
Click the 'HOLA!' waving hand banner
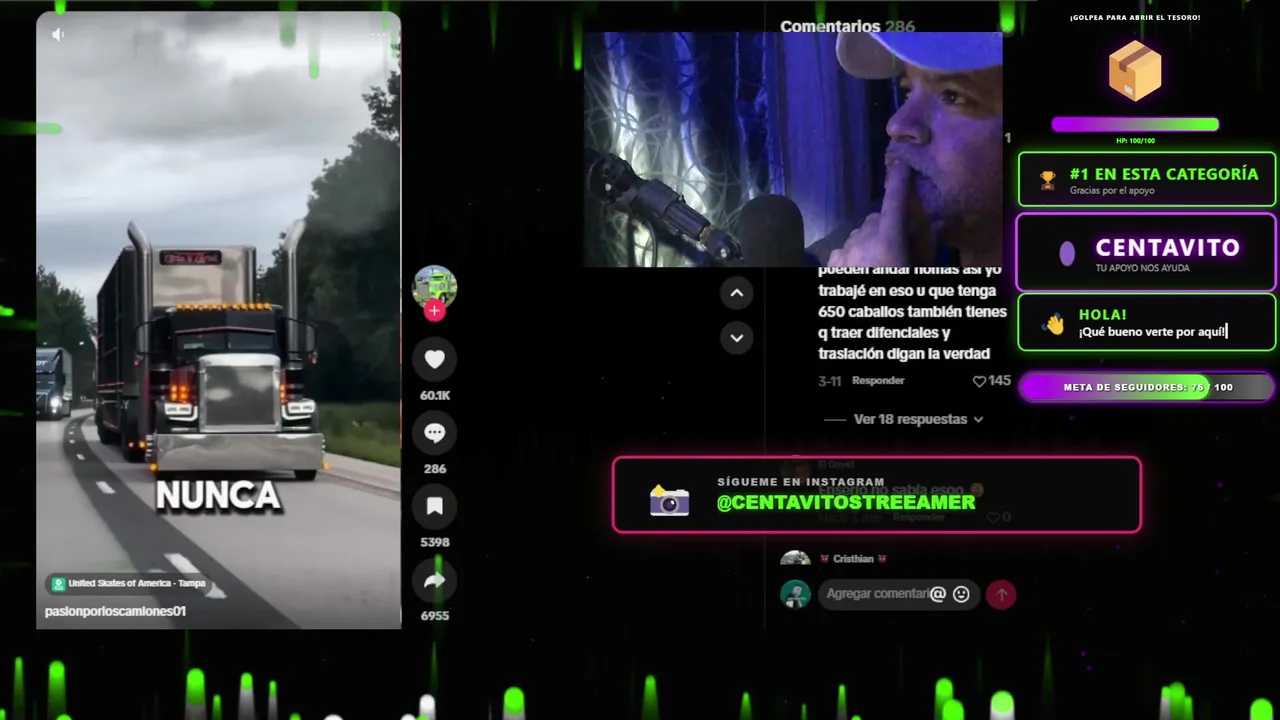[1147, 322]
